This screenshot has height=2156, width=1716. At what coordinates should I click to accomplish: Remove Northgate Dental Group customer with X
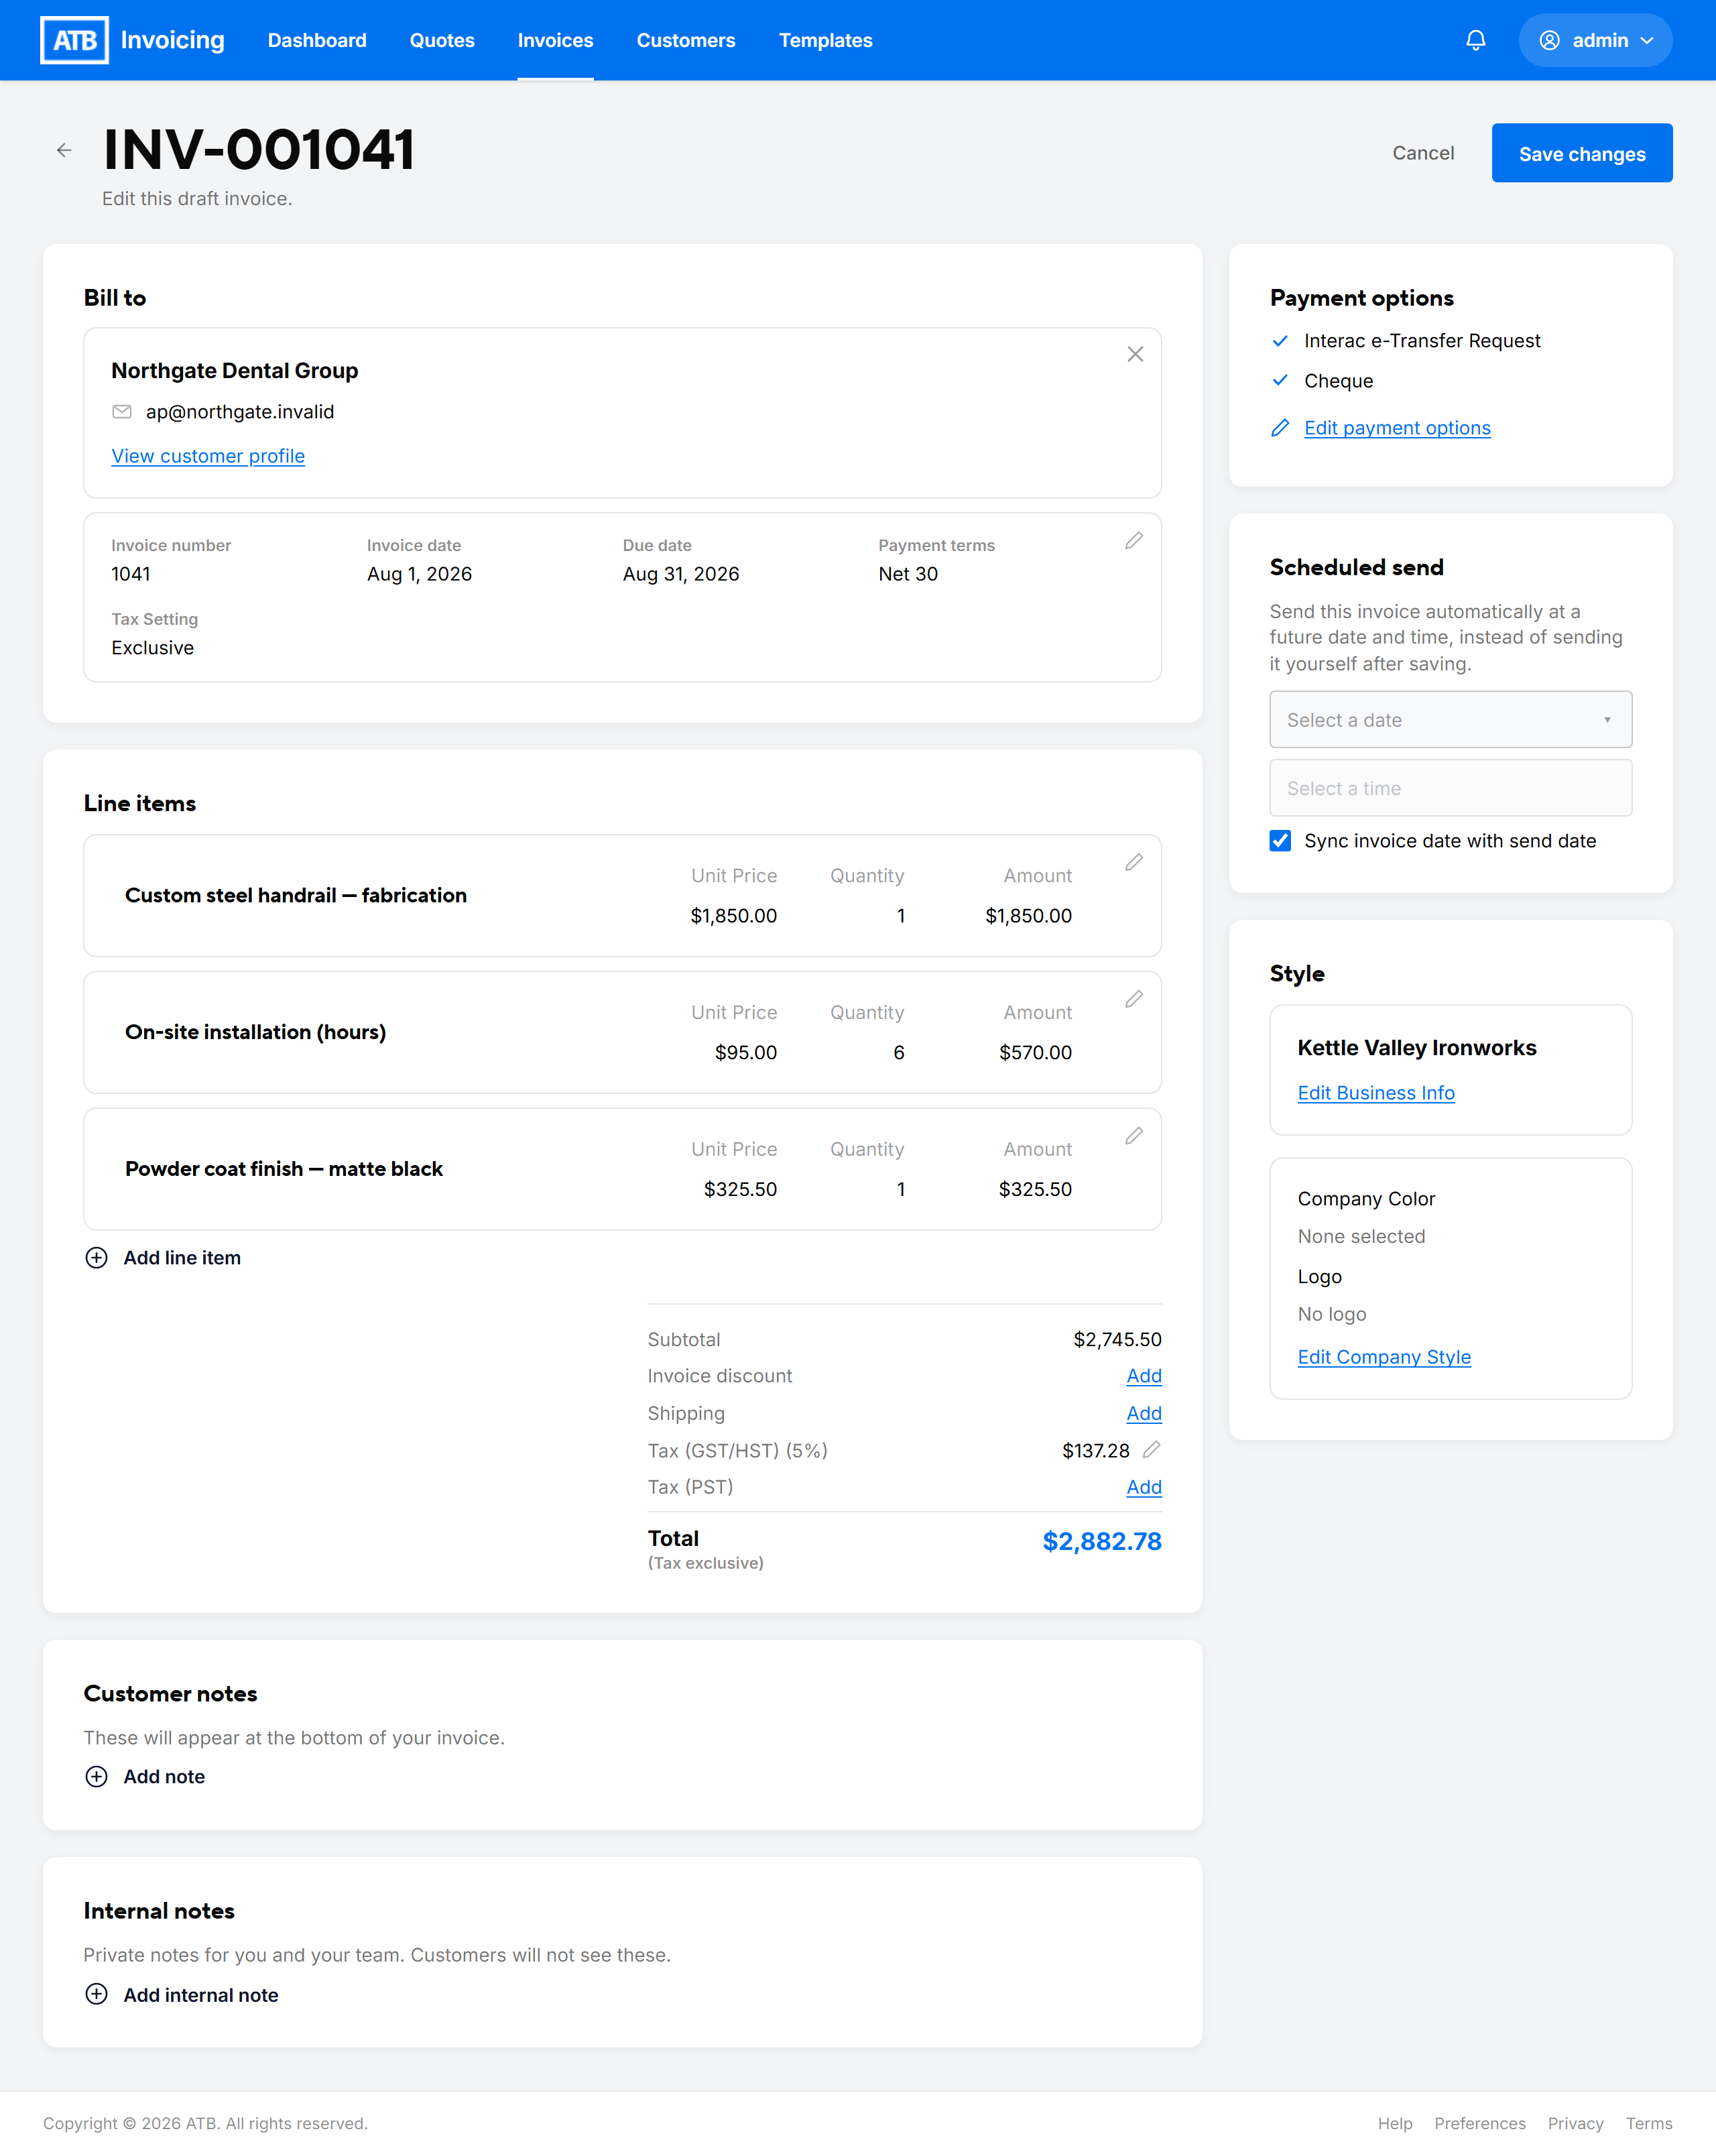click(x=1135, y=354)
